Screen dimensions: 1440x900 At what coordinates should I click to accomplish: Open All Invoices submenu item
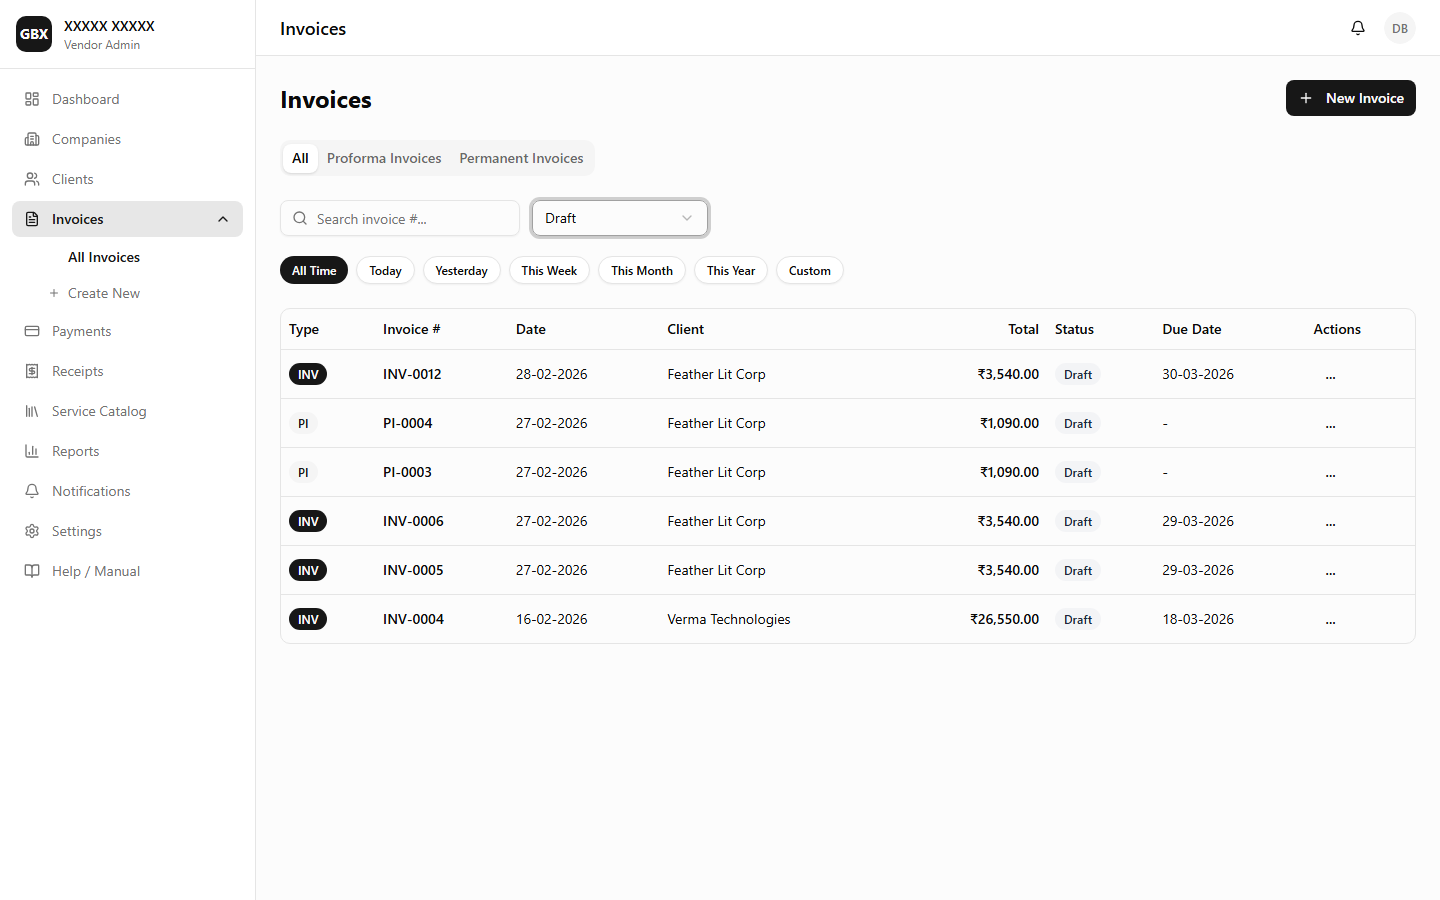(104, 257)
